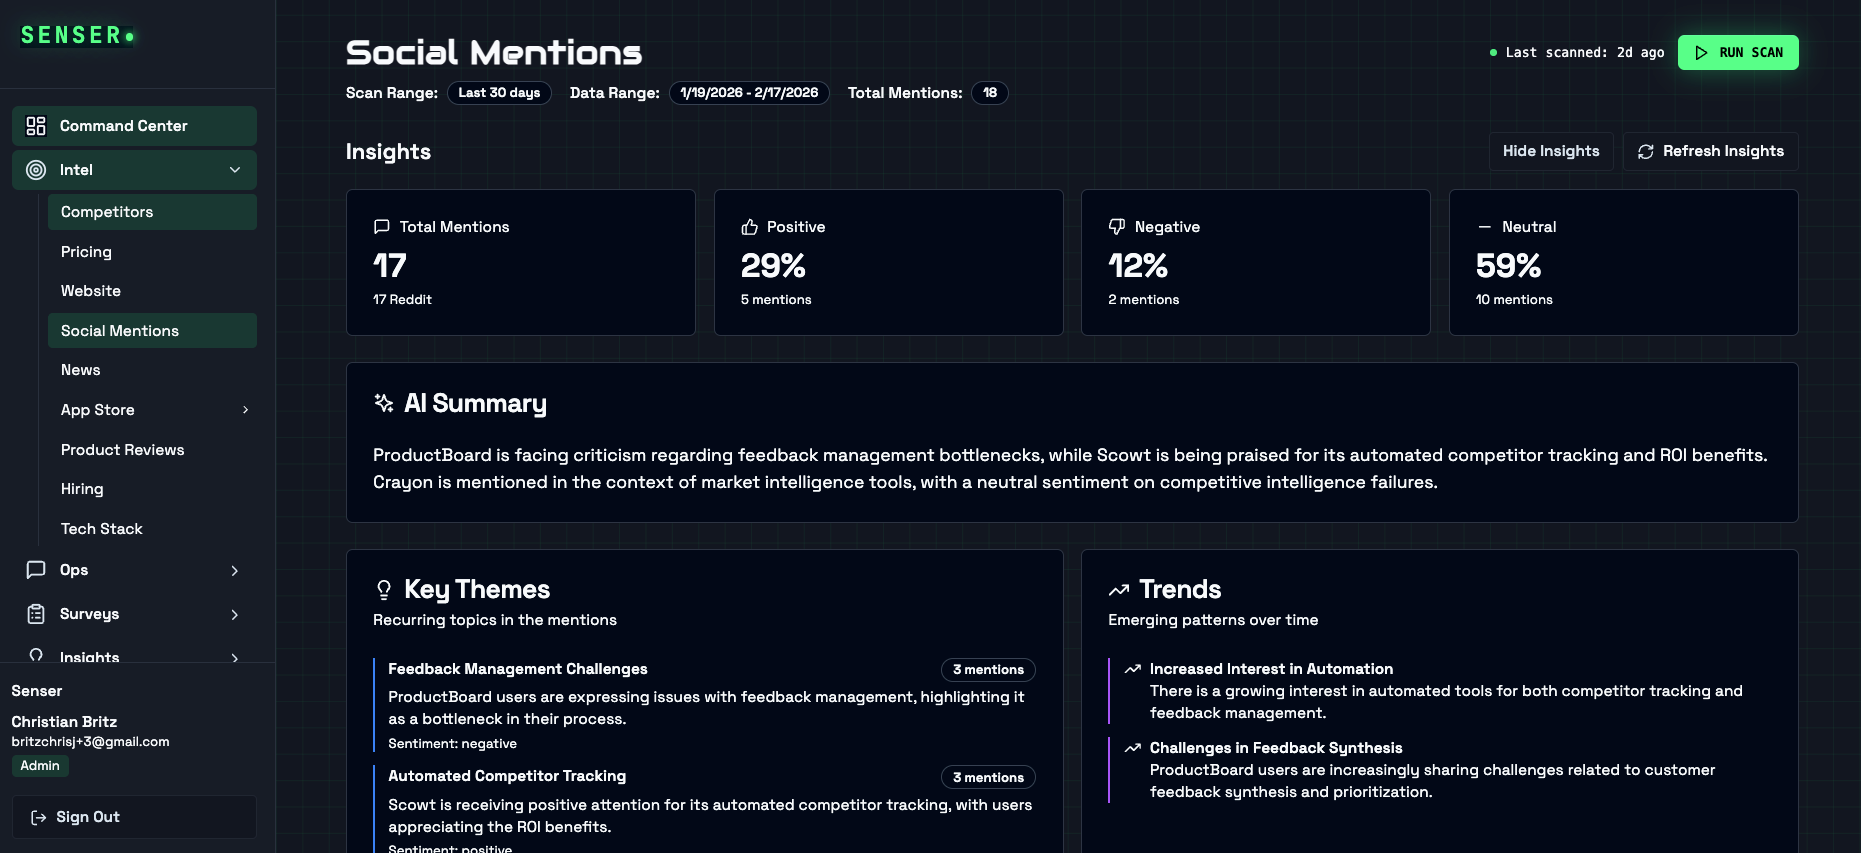Click the AI Summary sparkle icon
Viewport: 1861px width, 853px height.
tap(384, 403)
